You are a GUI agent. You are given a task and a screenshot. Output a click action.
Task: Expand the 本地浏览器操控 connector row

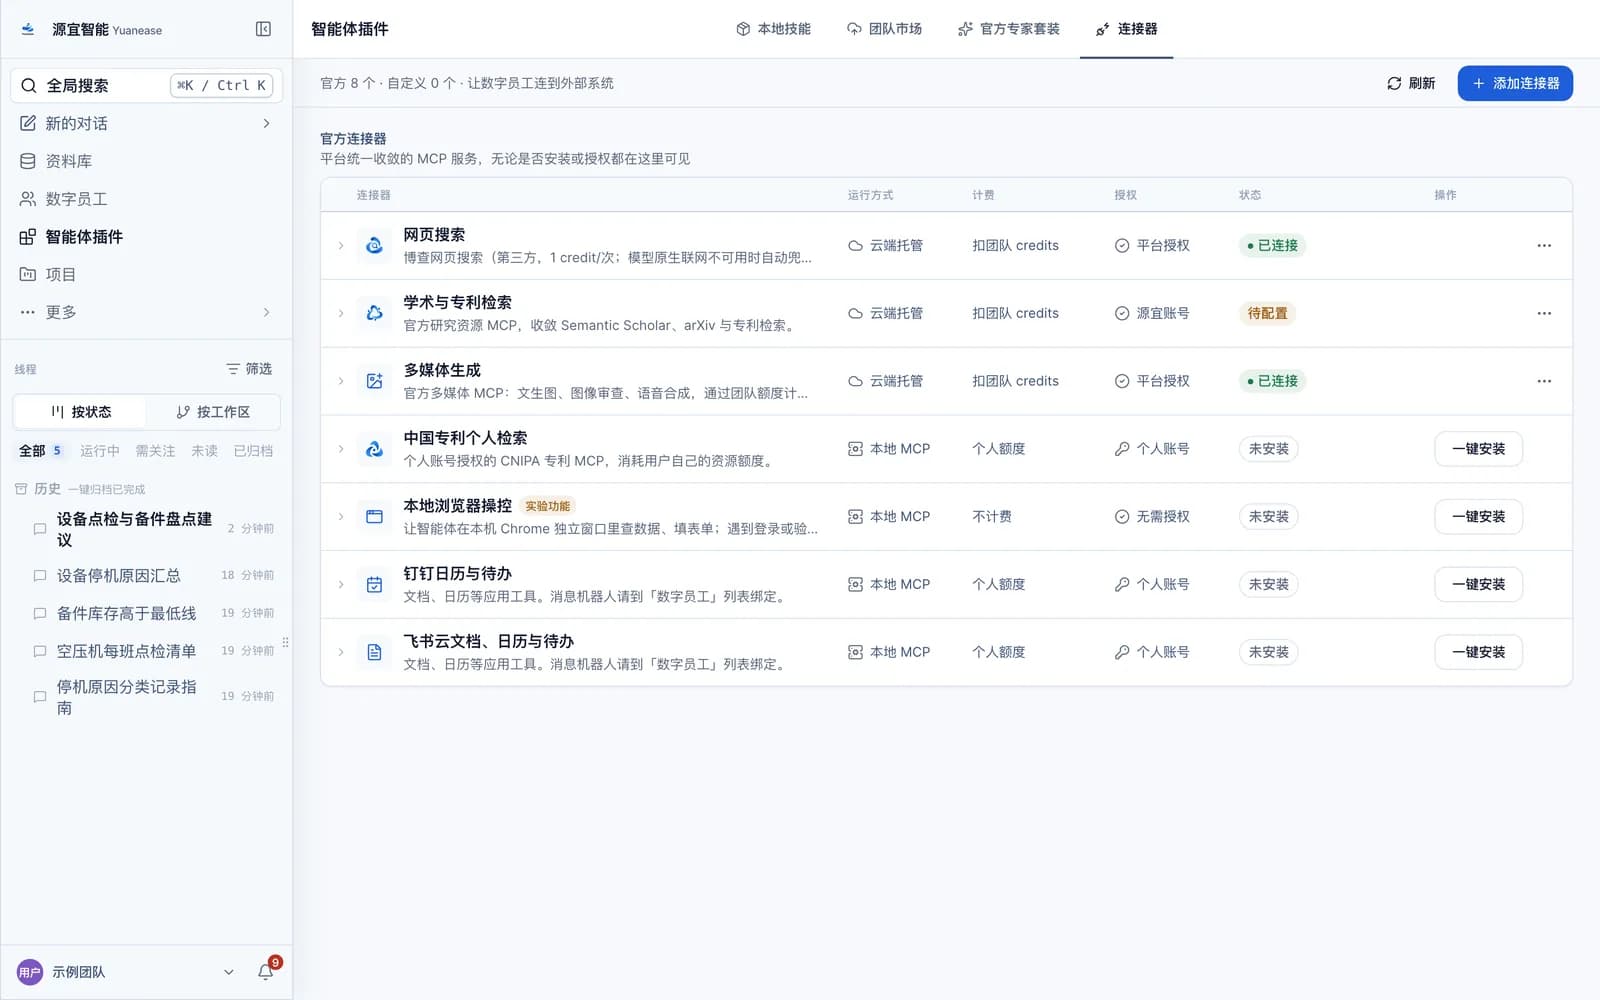click(340, 517)
